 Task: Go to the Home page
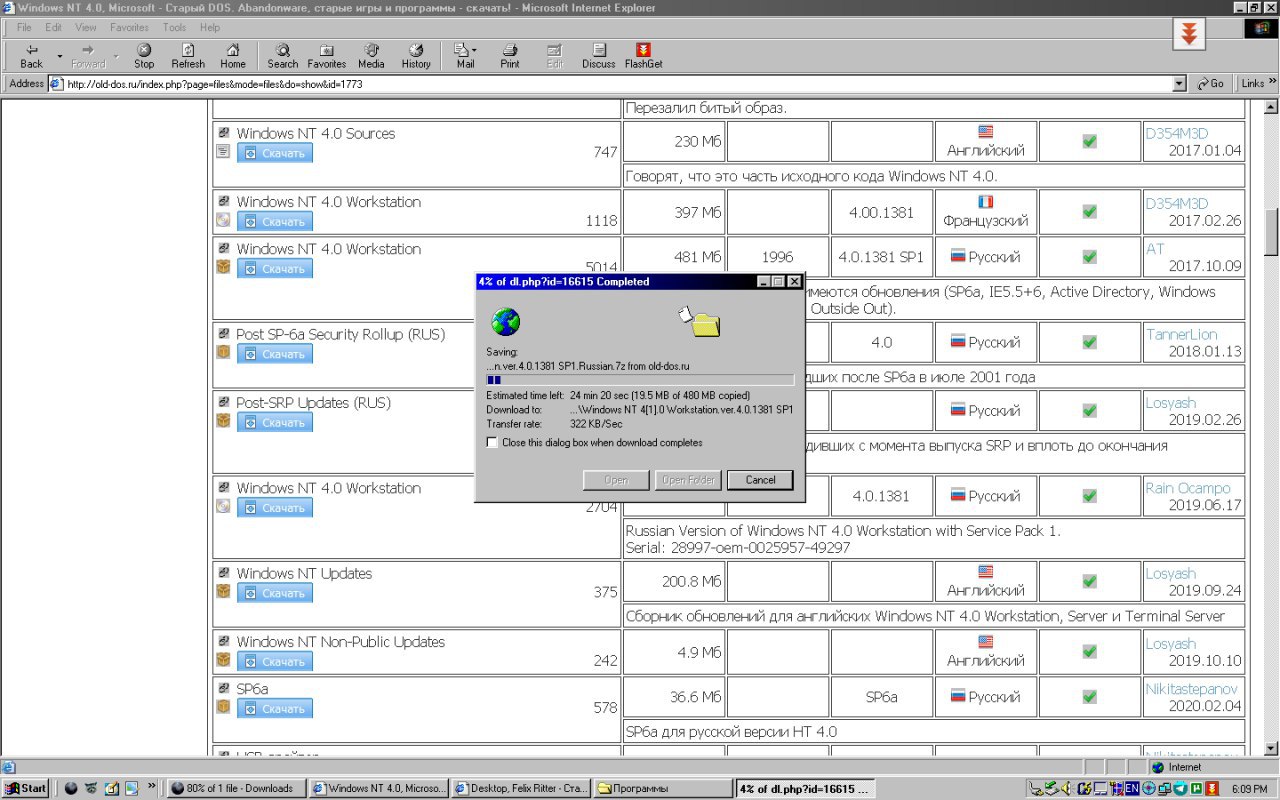[233, 56]
